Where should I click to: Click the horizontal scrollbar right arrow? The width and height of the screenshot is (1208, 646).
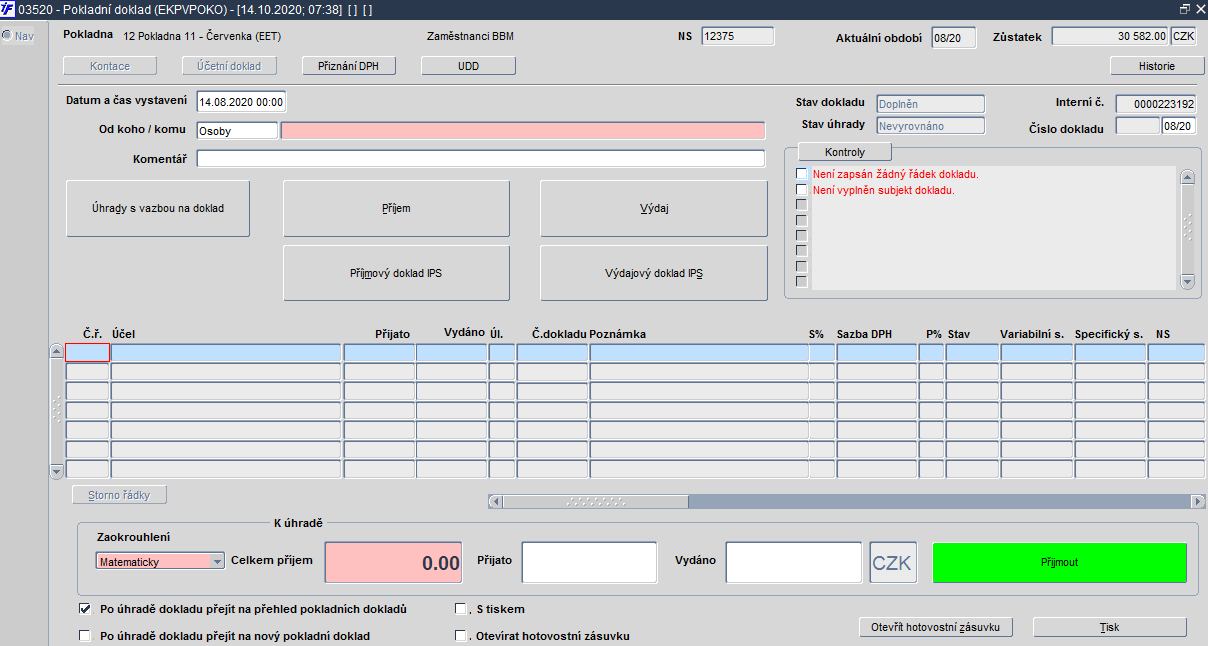[1198, 501]
